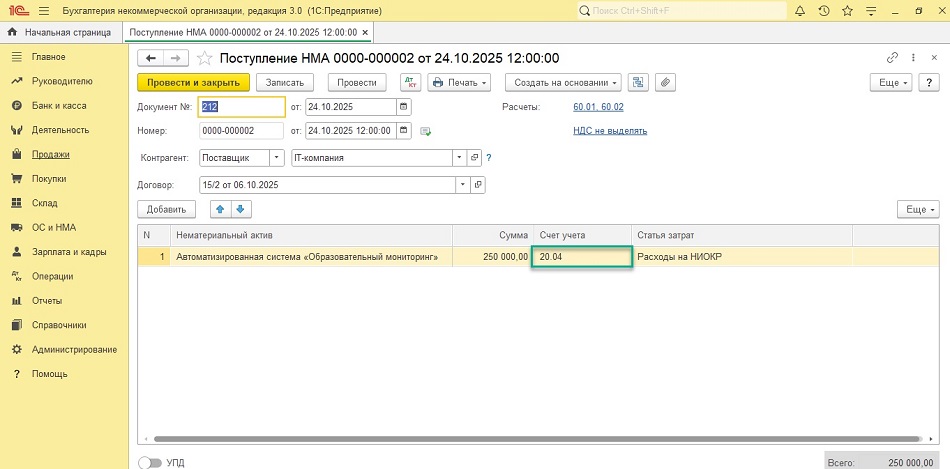Open ОС и НМА section in sidebar
950x469 pixels.
coord(53,227)
